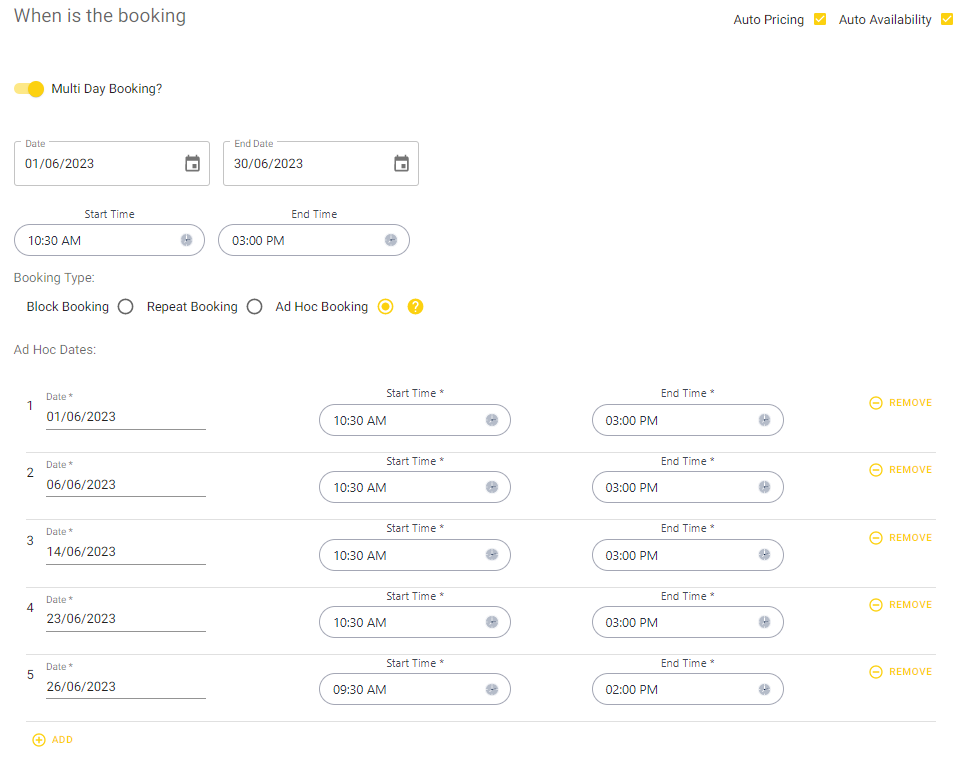Viewport: 961px width, 772px height.
Task: Click the Block Booking label text
Action: click(67, 306)
